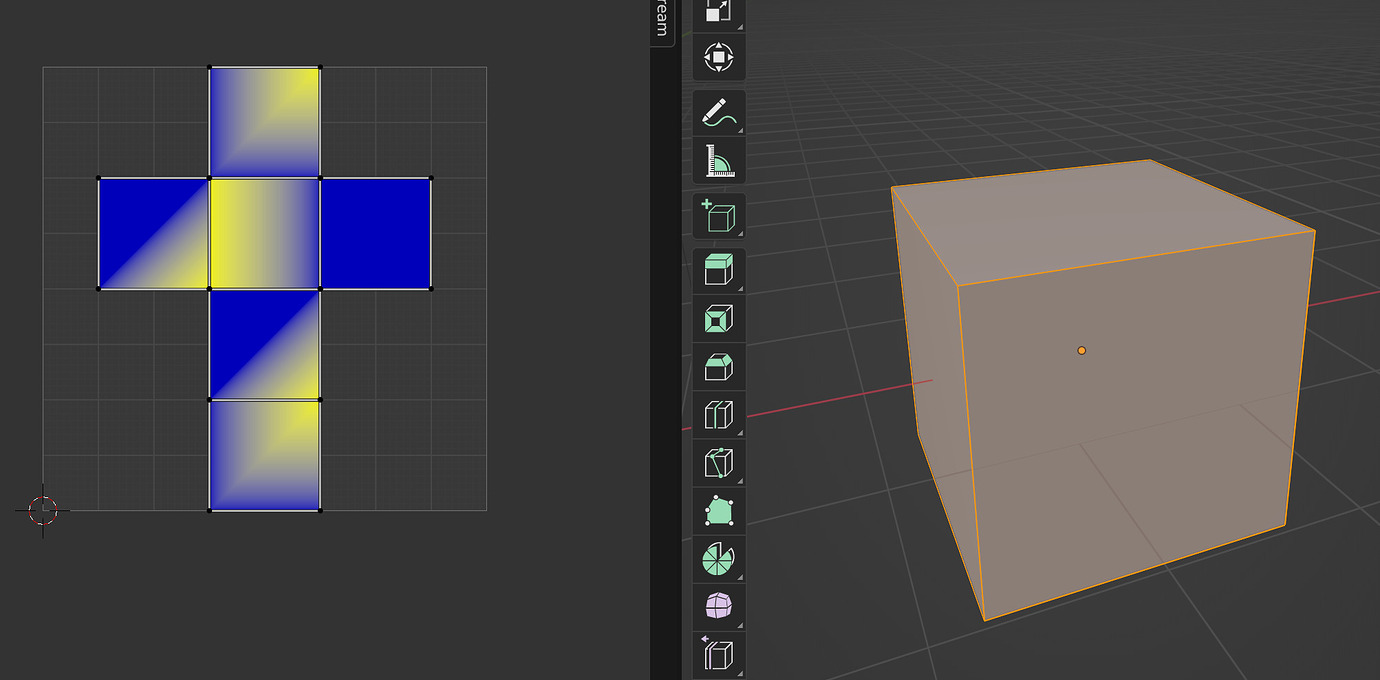
Task: Pick the Knife tool
Action: coord(718,462)
